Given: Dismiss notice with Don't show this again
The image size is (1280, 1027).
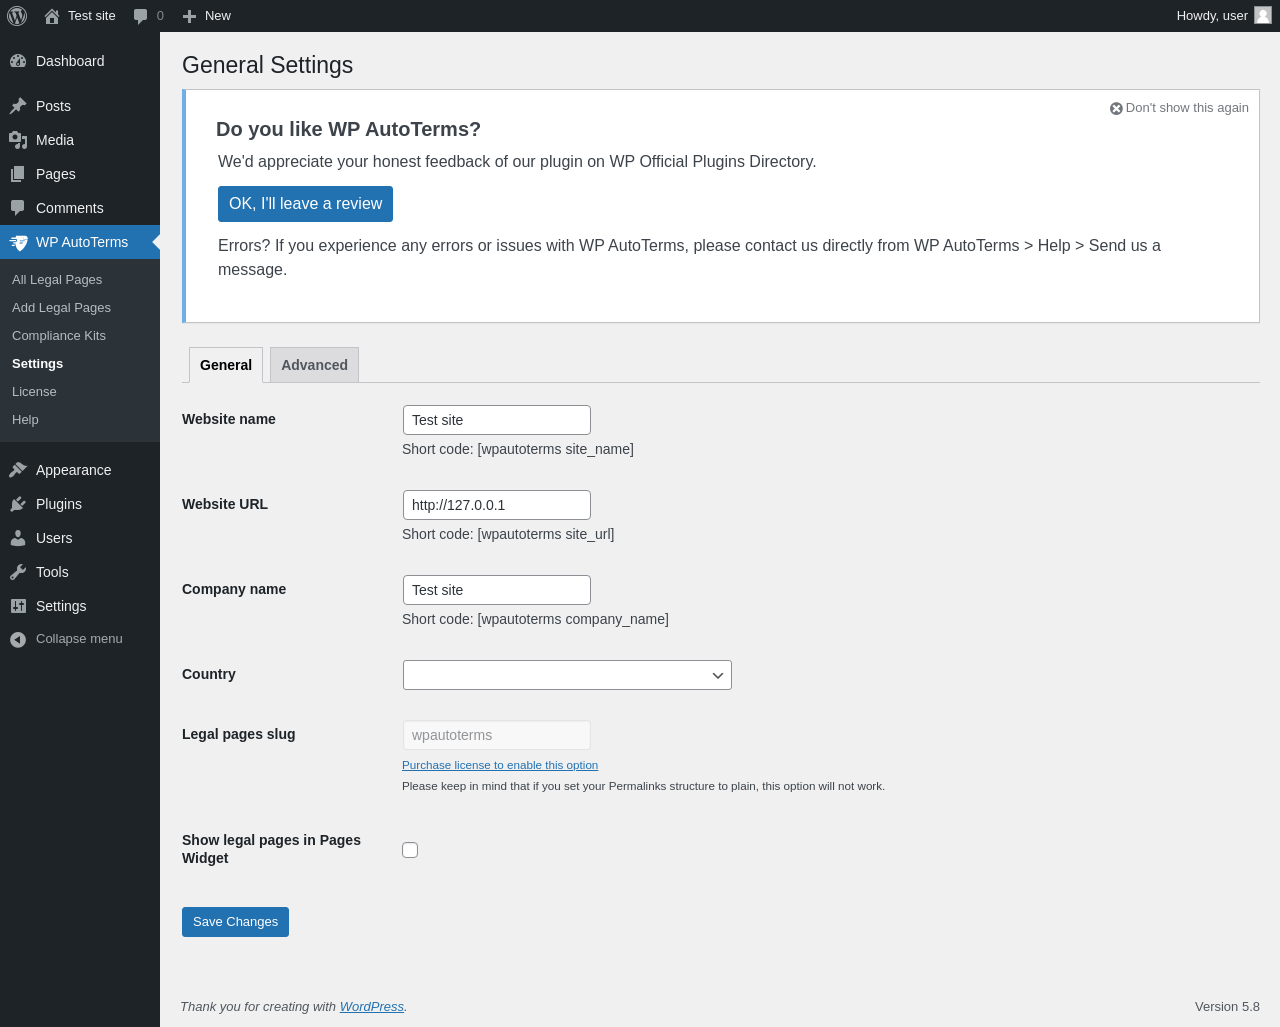Looking at the screenshot, I should click(x=1179, y=108).
